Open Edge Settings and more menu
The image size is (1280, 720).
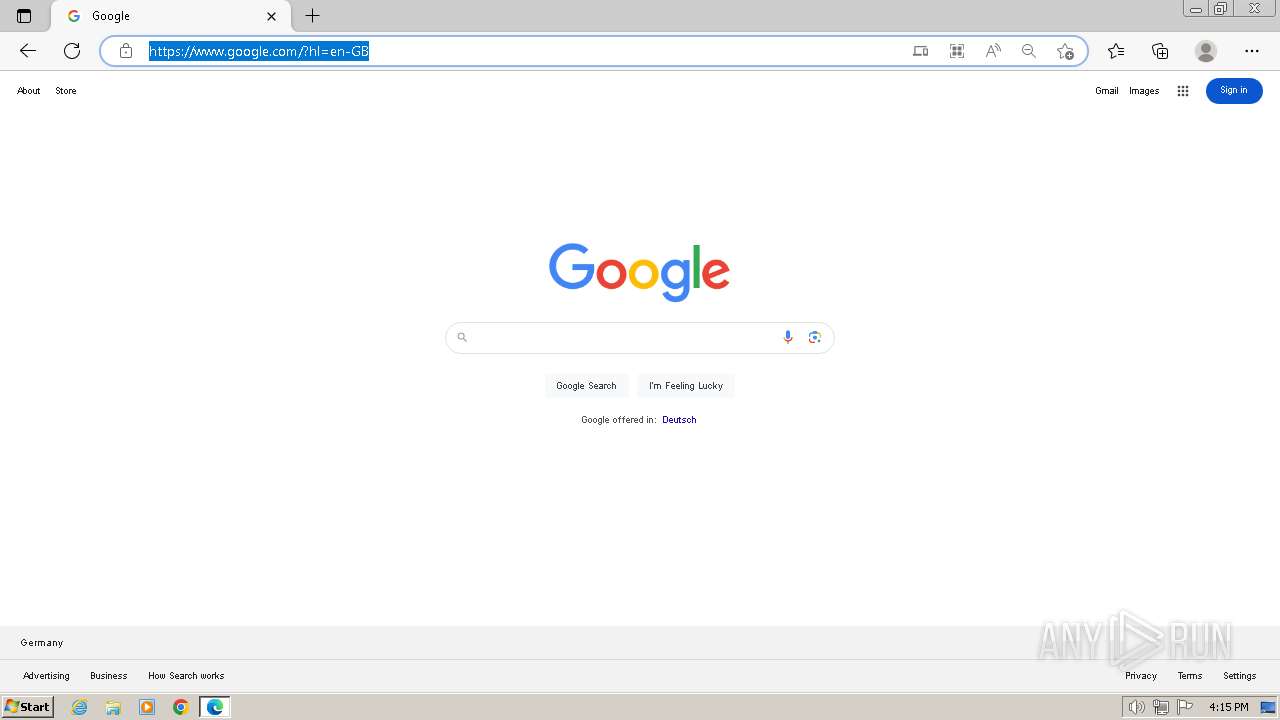click(1252, 51)
